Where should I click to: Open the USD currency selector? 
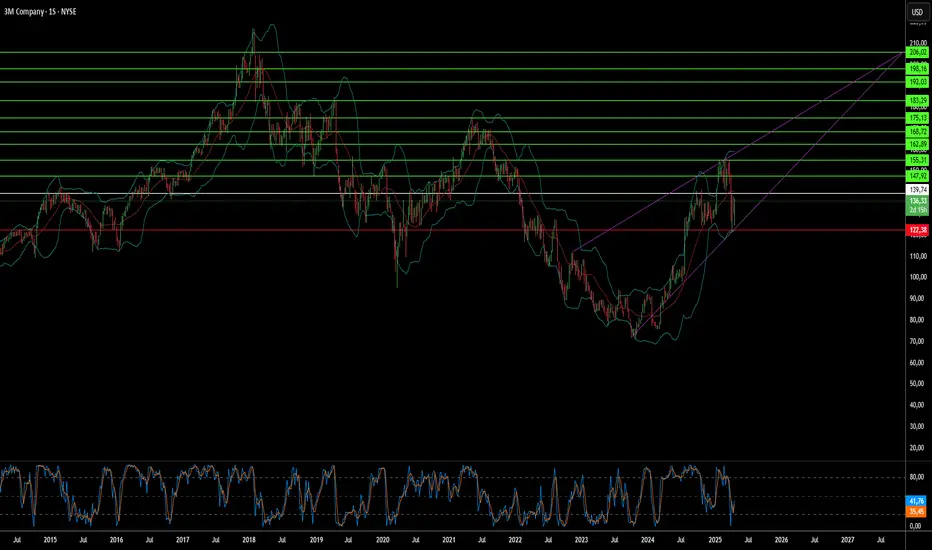pyautogui.click(x=917, y=12)
